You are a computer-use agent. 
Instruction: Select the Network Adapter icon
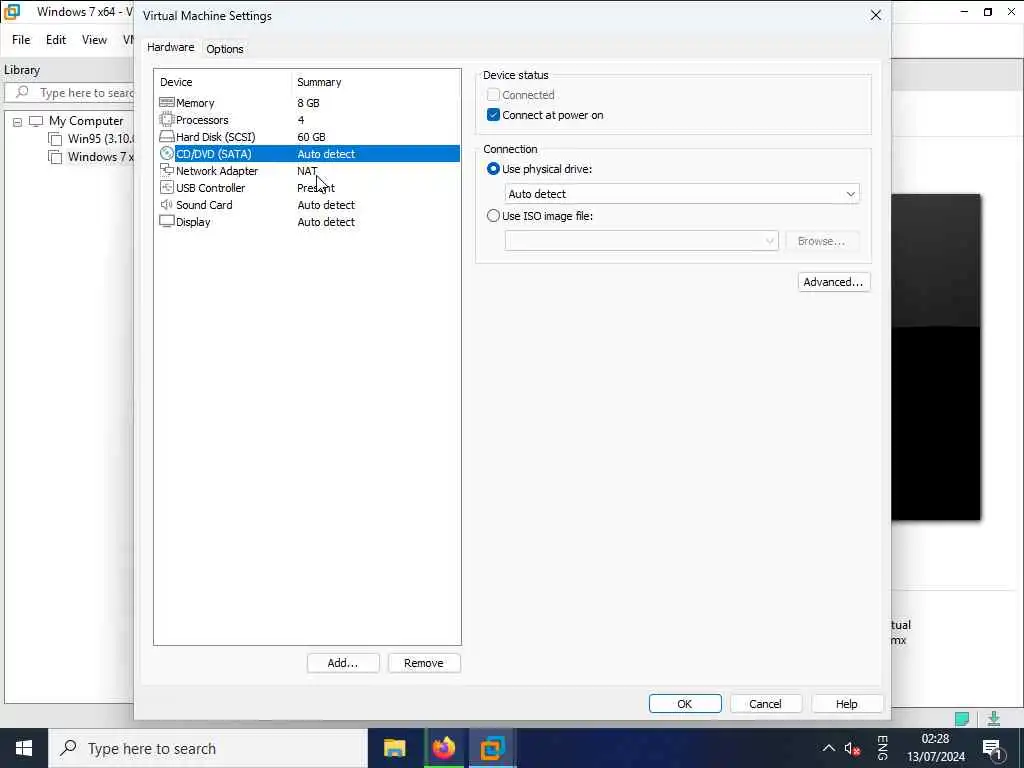167,170
